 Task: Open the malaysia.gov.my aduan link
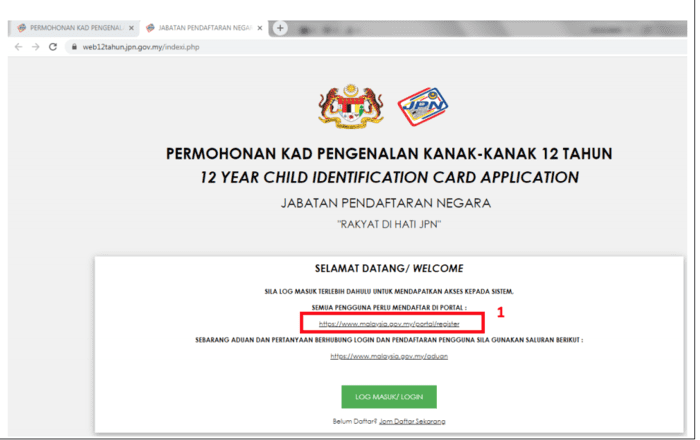pos(389,356)
